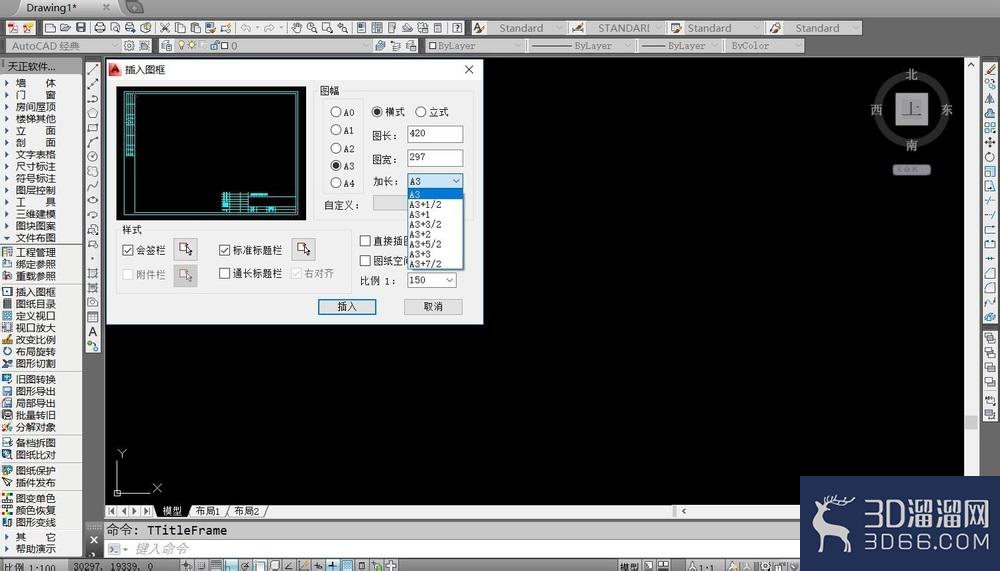The width and height of the screenshot is (1000, 571).
Task: Open the ByLayer layer color dropdown
Action: click(475, 46)
